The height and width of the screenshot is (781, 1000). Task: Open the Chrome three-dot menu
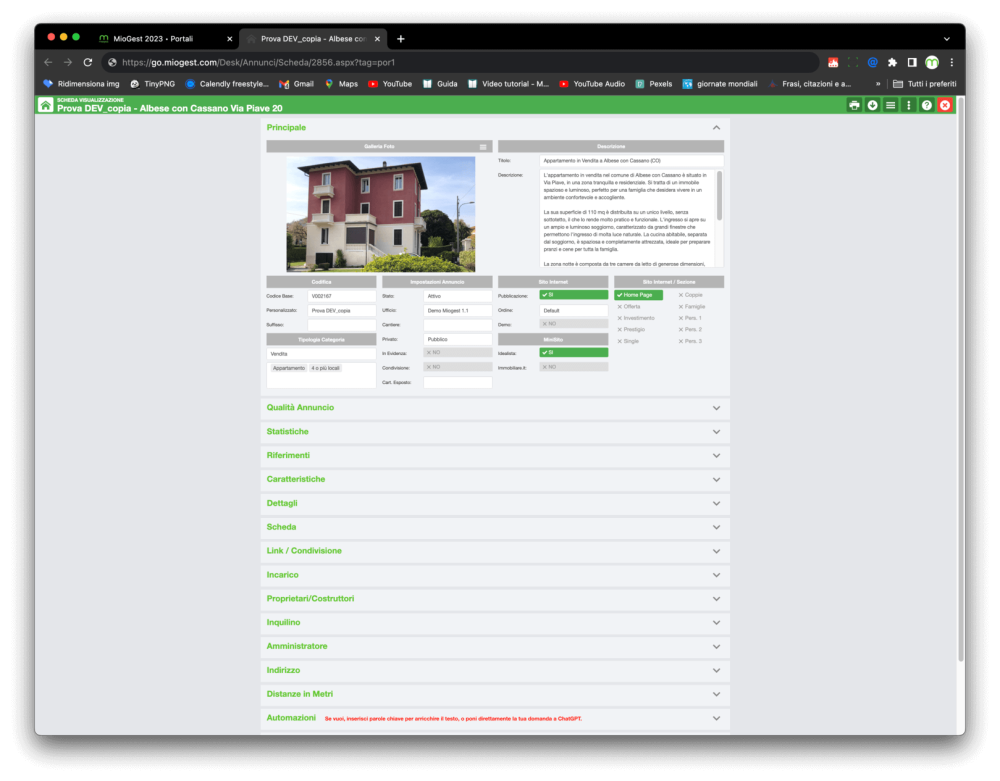(x=952, y=62)
